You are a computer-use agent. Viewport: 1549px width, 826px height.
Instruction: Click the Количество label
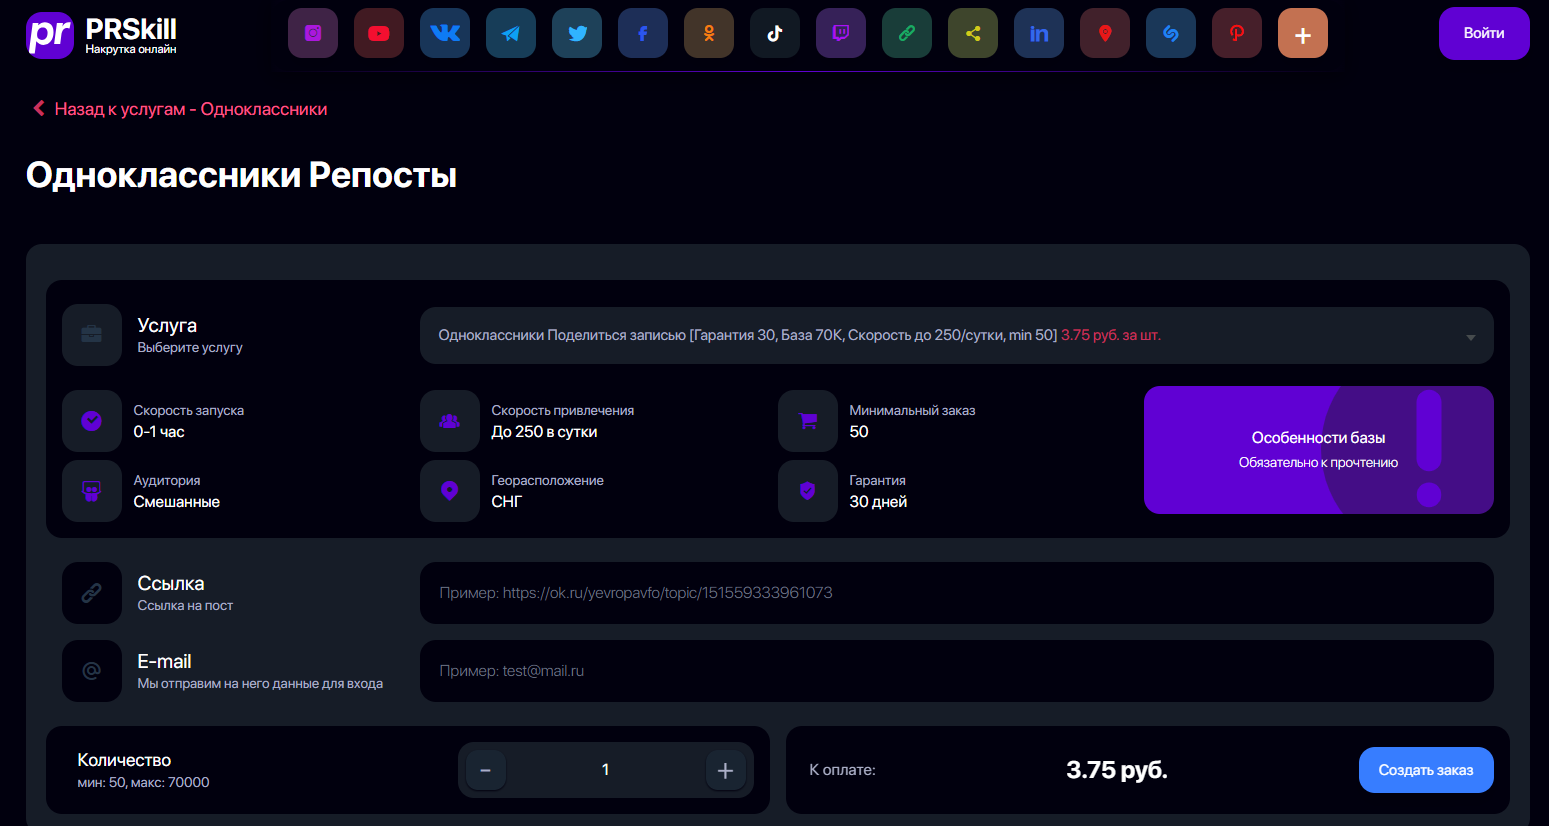coord(124,760)
